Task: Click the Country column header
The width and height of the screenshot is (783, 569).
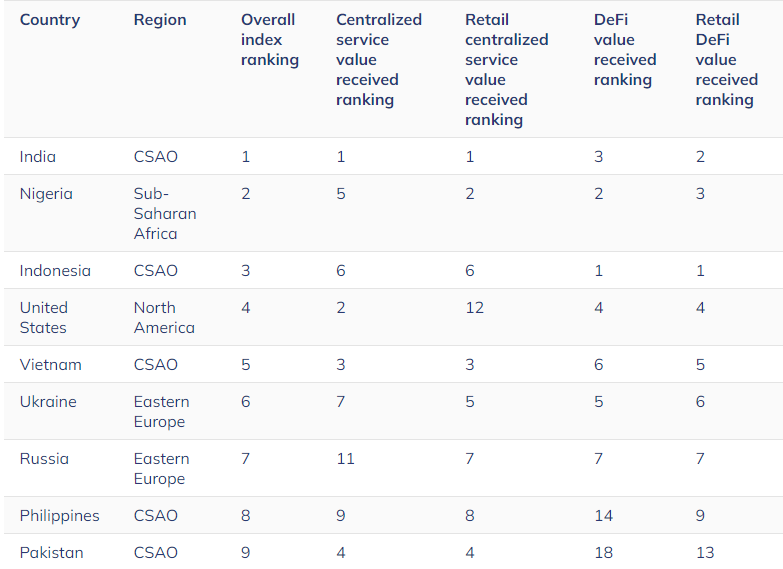Action: click(x=50, y=20)
